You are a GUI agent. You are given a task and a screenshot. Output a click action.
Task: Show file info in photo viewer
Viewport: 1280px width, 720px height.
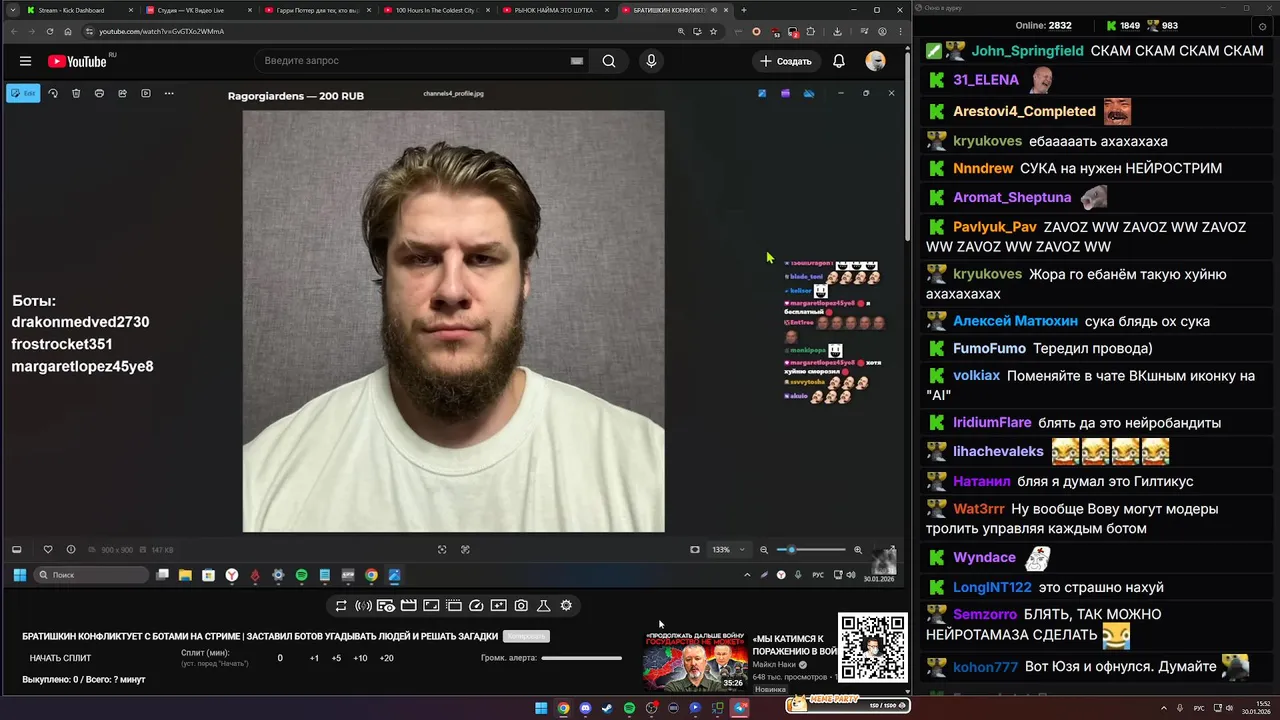point(71,549)
